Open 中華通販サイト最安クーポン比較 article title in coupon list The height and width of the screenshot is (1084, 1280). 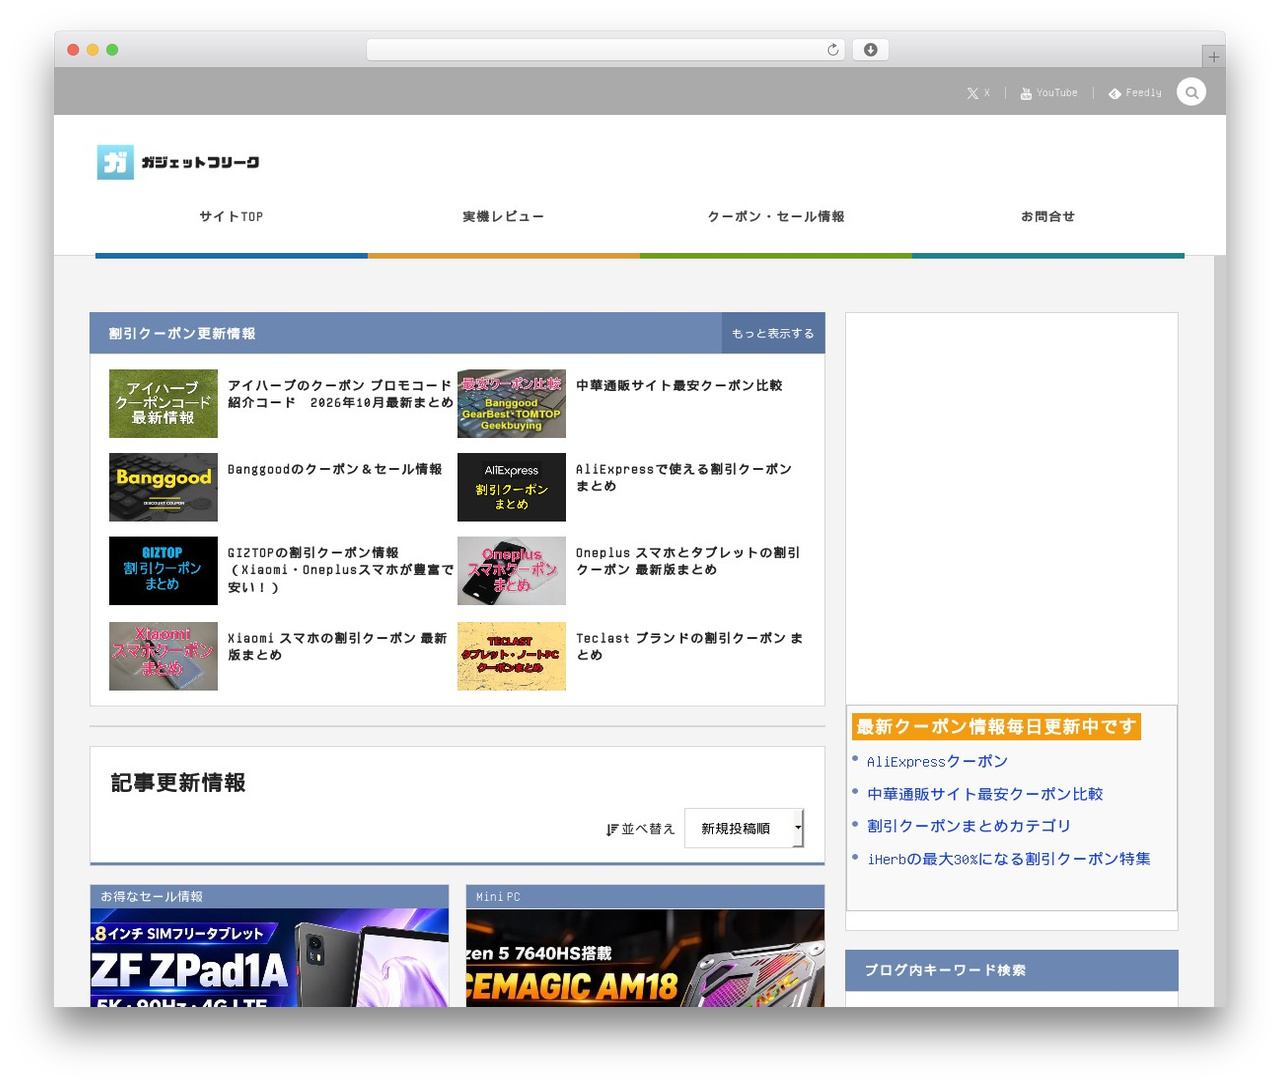coord(679,385)
